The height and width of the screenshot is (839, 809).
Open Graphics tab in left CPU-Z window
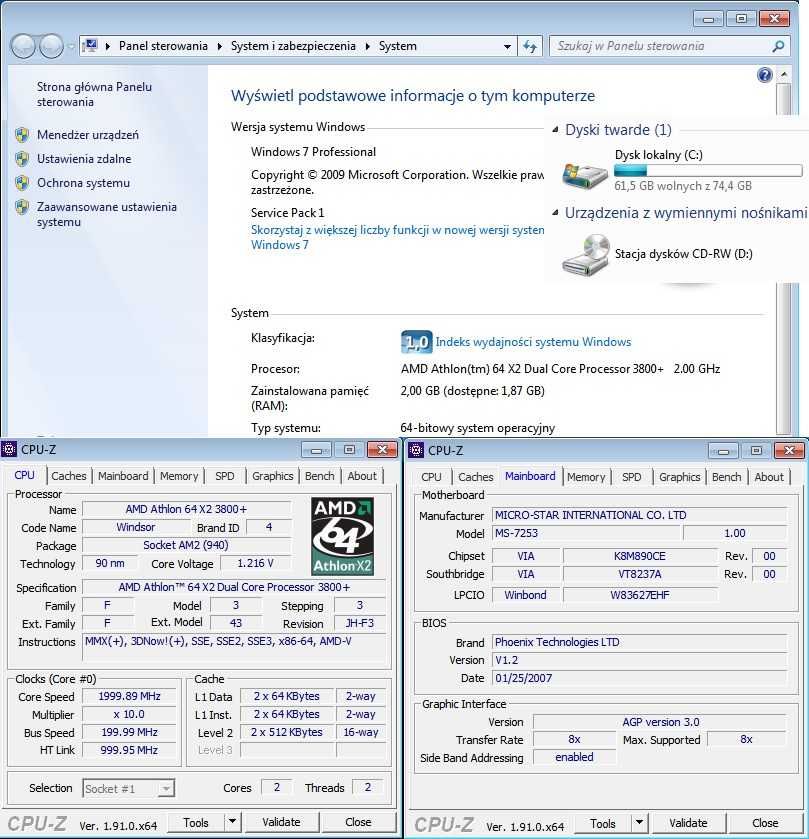[273, 476]
